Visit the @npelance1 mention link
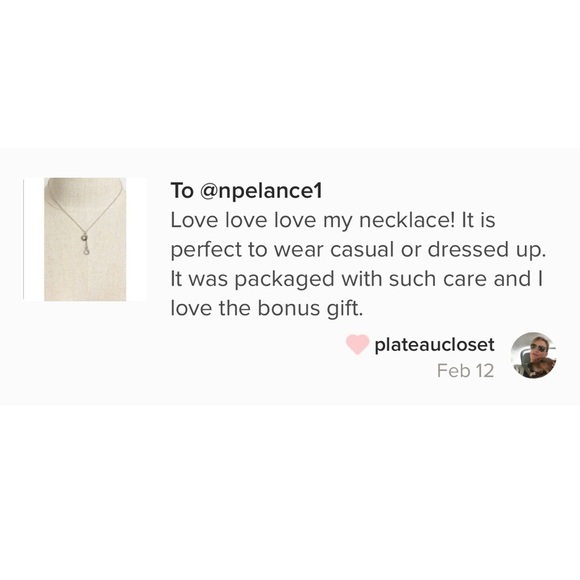Screen dimensions: 580x580 pyautogui.click(x=261, y=191)
